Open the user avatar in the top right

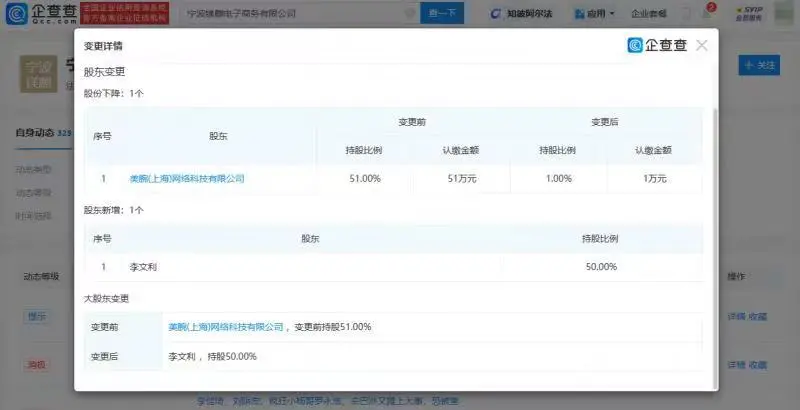[785, 13]
